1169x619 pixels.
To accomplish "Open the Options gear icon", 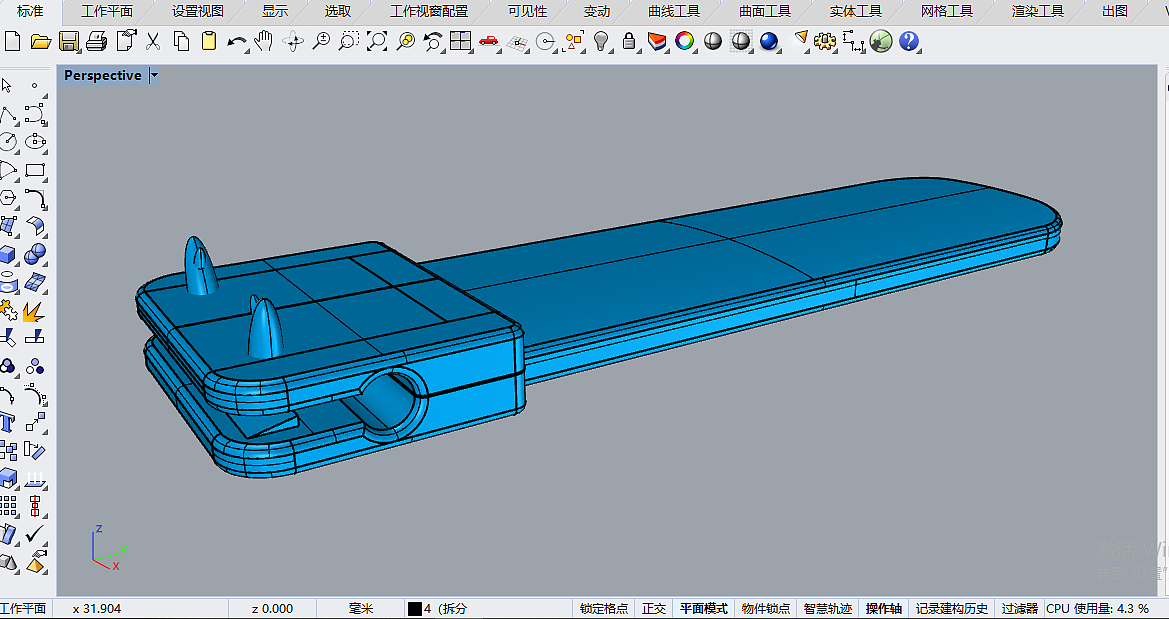I will pyautogui.click(x=825, y=41).
